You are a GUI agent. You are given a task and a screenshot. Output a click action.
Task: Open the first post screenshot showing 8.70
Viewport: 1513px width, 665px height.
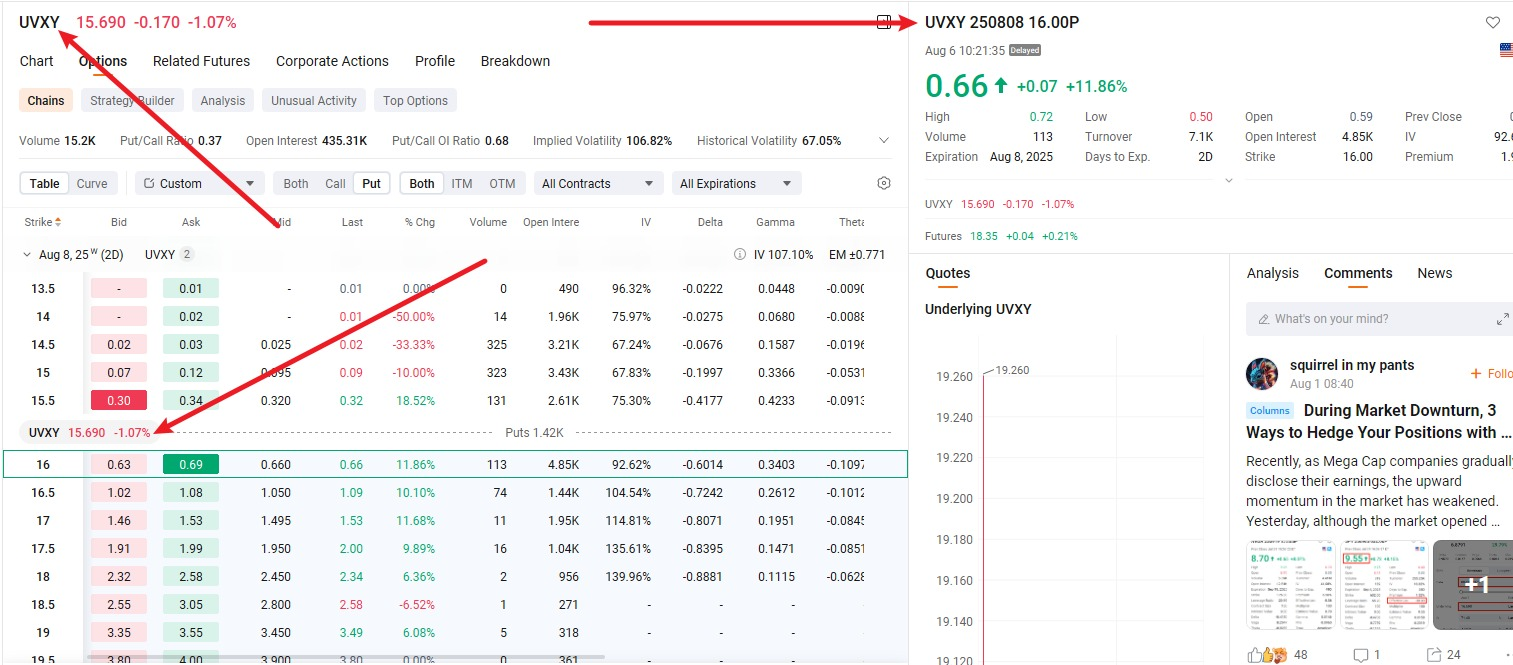pos(1291,586)
